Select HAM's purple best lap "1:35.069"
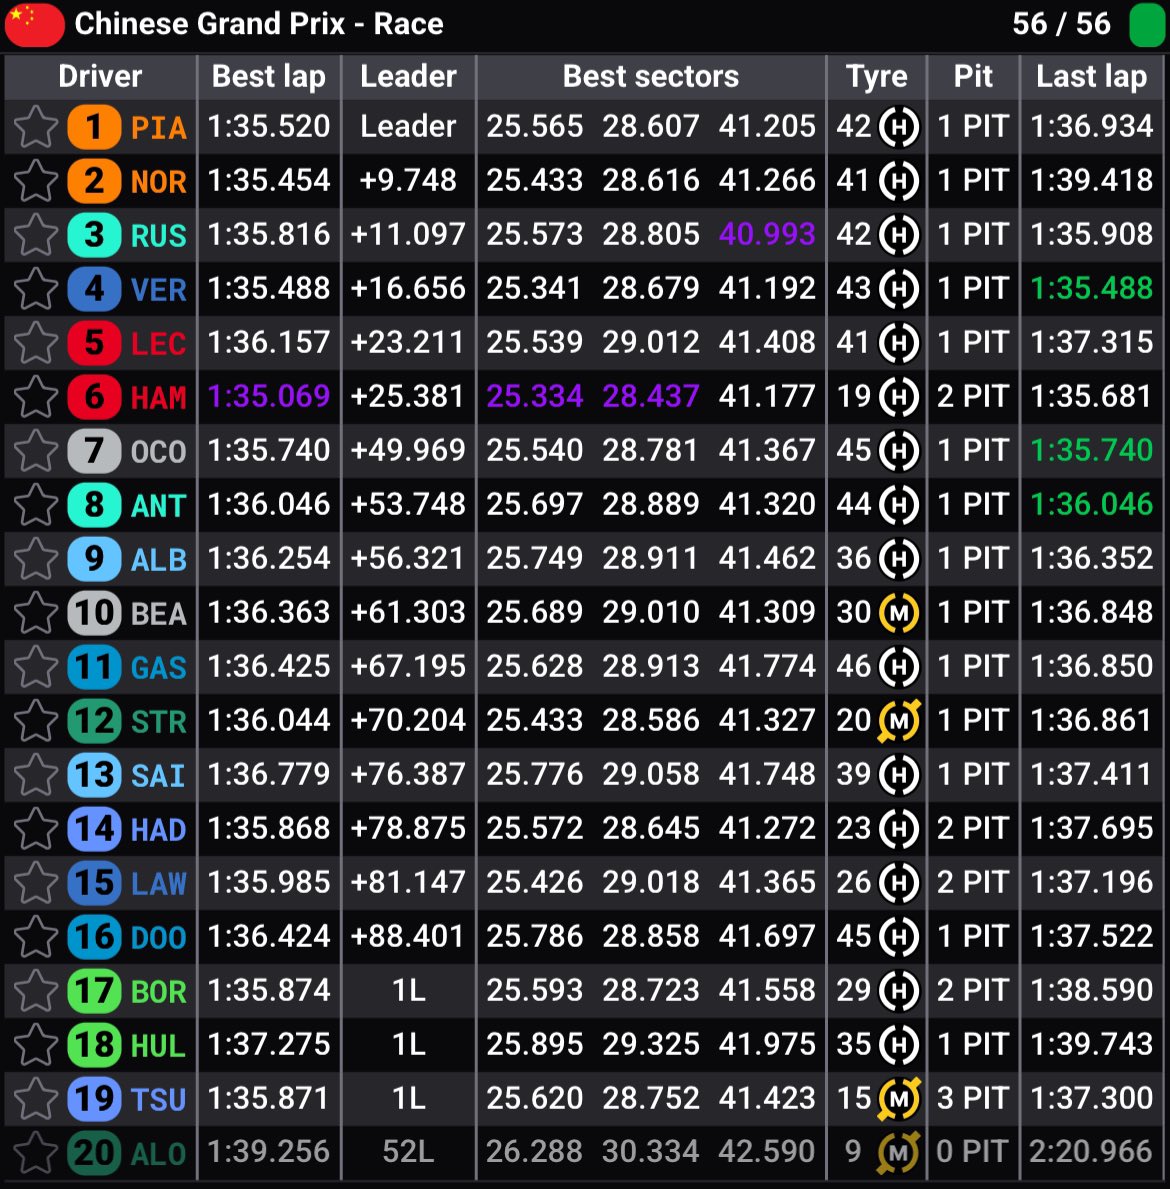Image resolution: width=1170 pixels, height=1189 pixels. (269, 397)
